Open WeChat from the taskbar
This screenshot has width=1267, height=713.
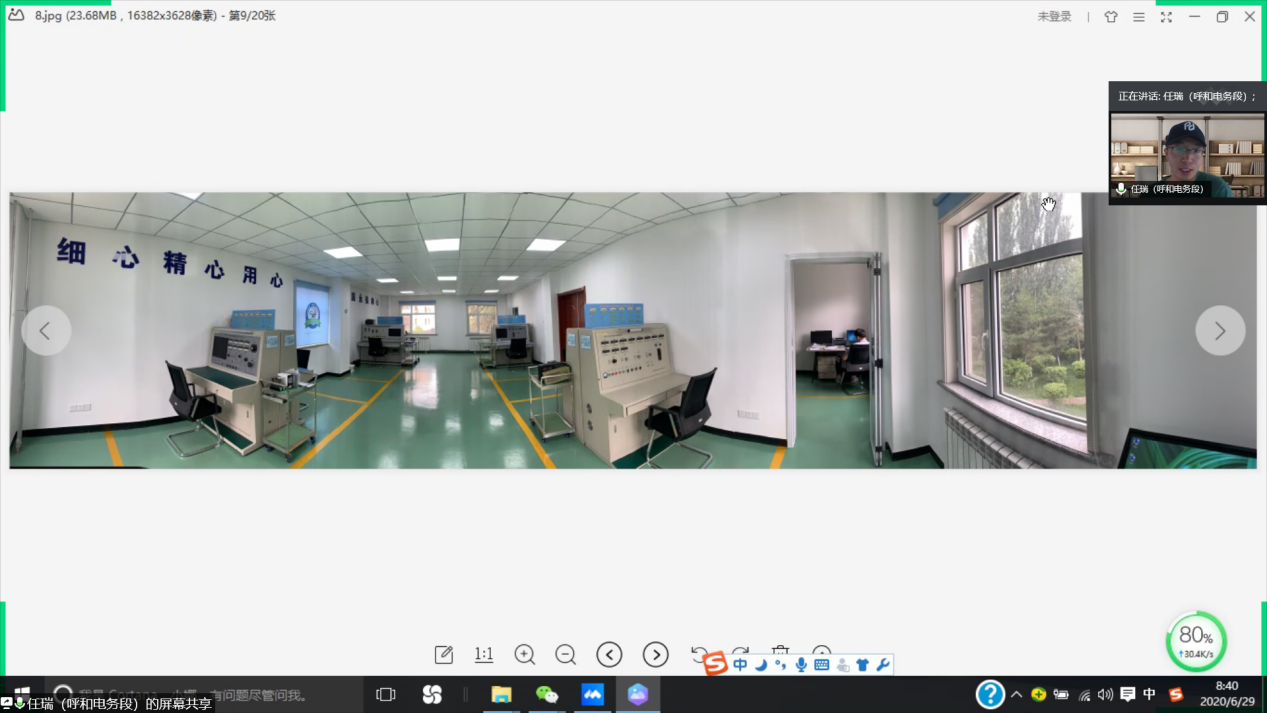pos(547,694)
